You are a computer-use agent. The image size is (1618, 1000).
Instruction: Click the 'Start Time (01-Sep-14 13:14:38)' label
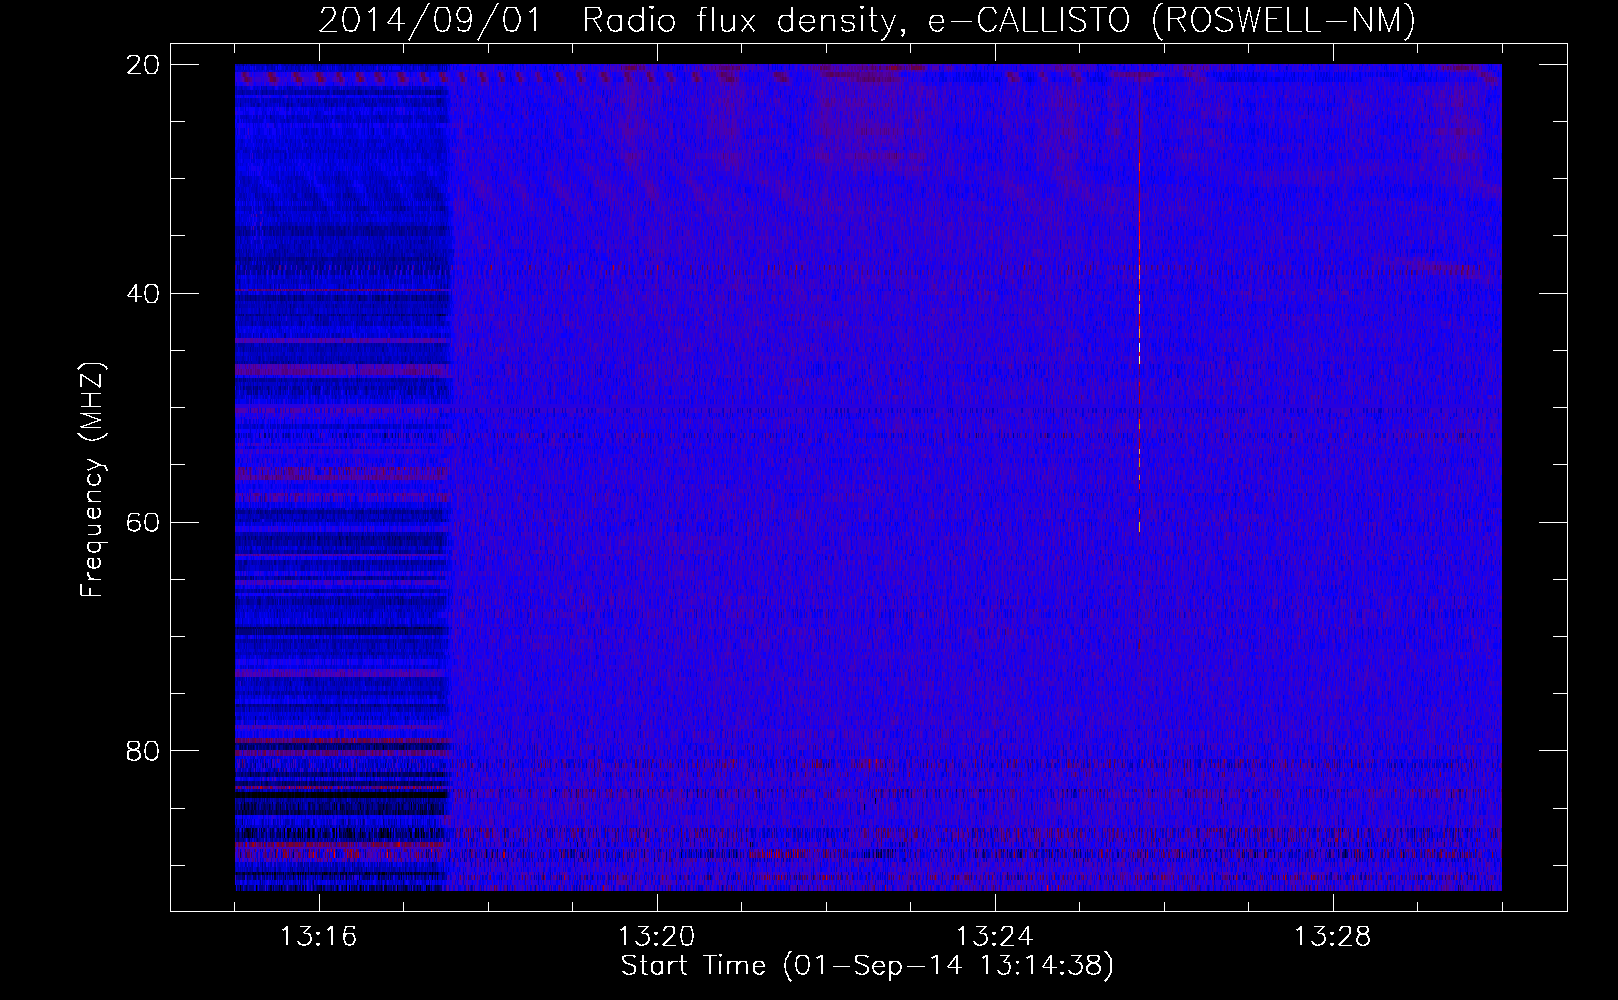[x=867, y=966]
